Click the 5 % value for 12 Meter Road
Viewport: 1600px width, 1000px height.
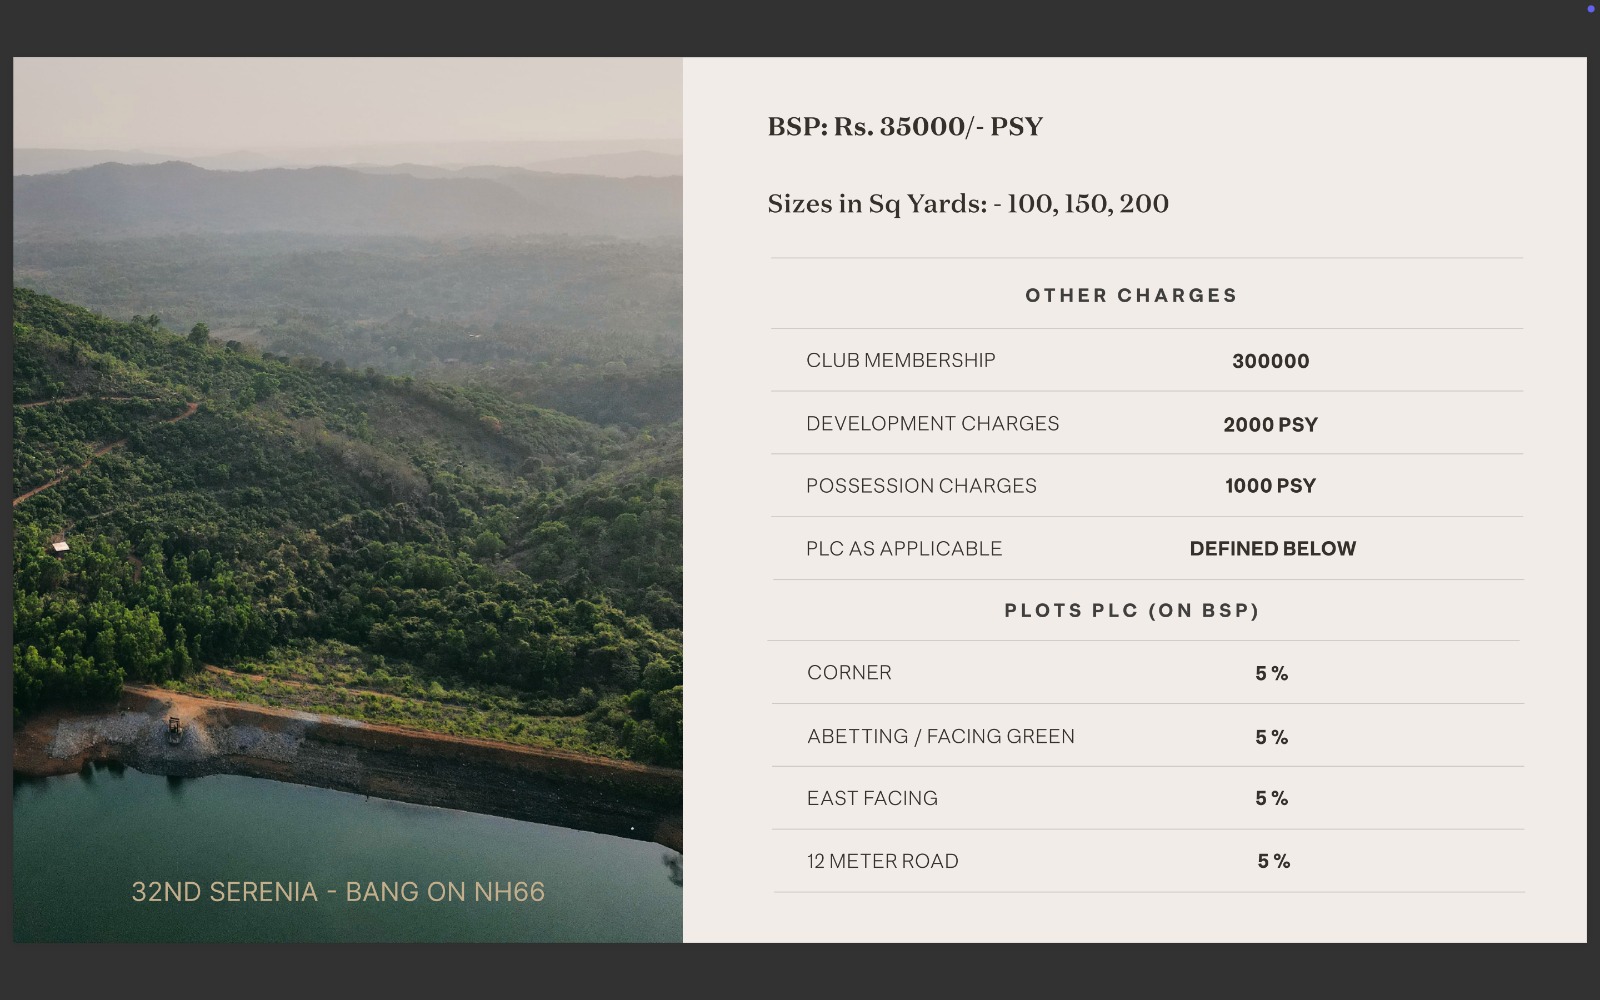tap(1273, 861)
